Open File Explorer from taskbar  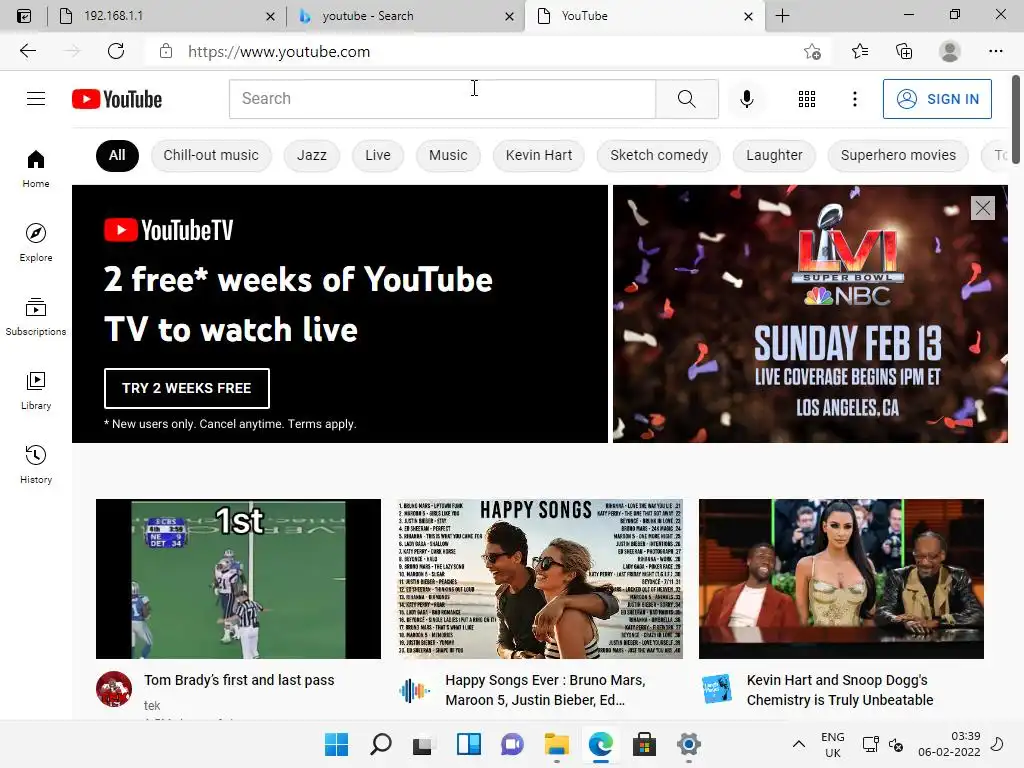click(x=556, y=744)
